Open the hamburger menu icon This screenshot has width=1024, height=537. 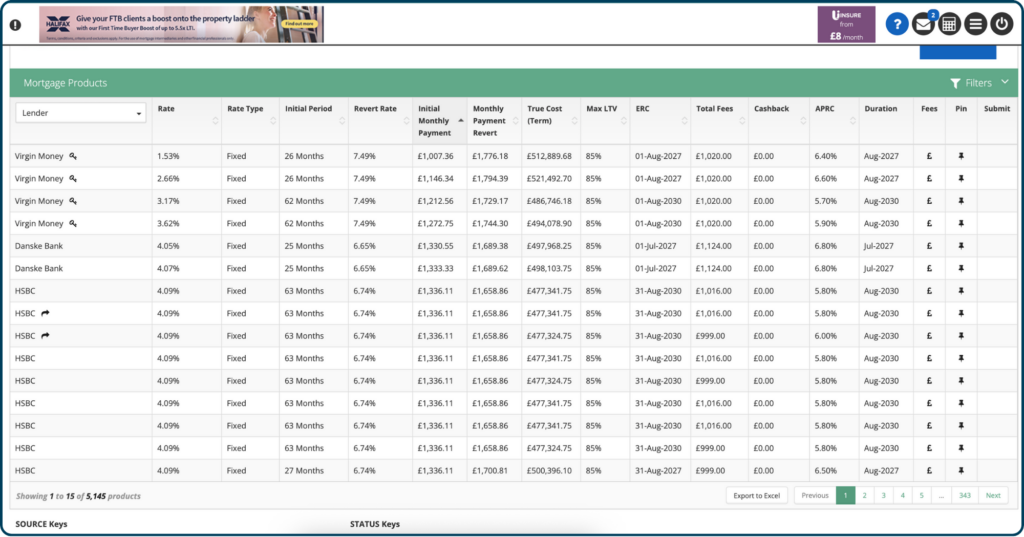[x=975, y=25]
